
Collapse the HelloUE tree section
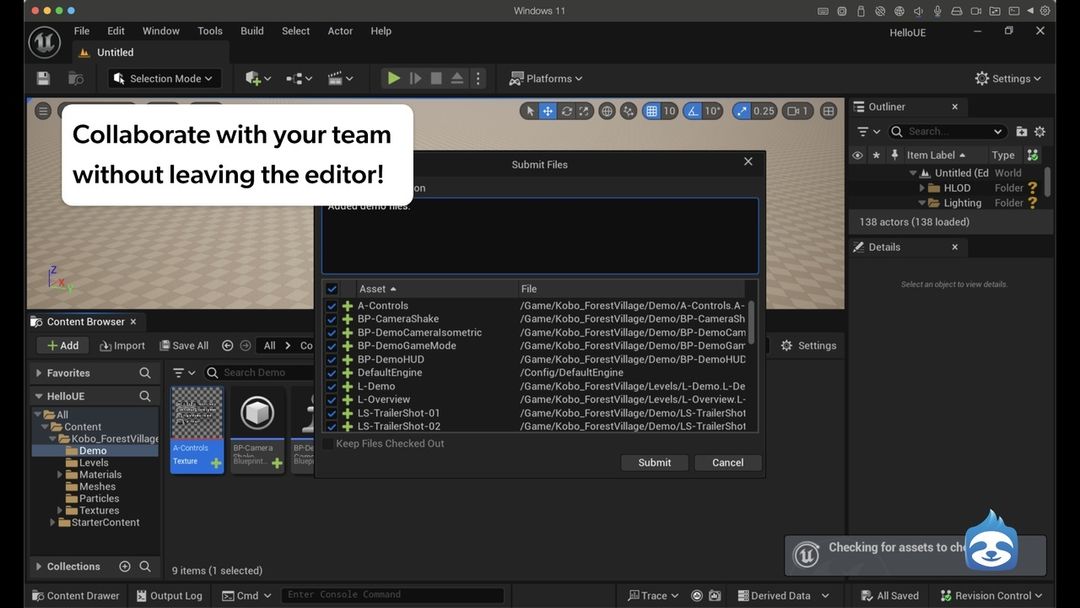(x=39, y=397)
